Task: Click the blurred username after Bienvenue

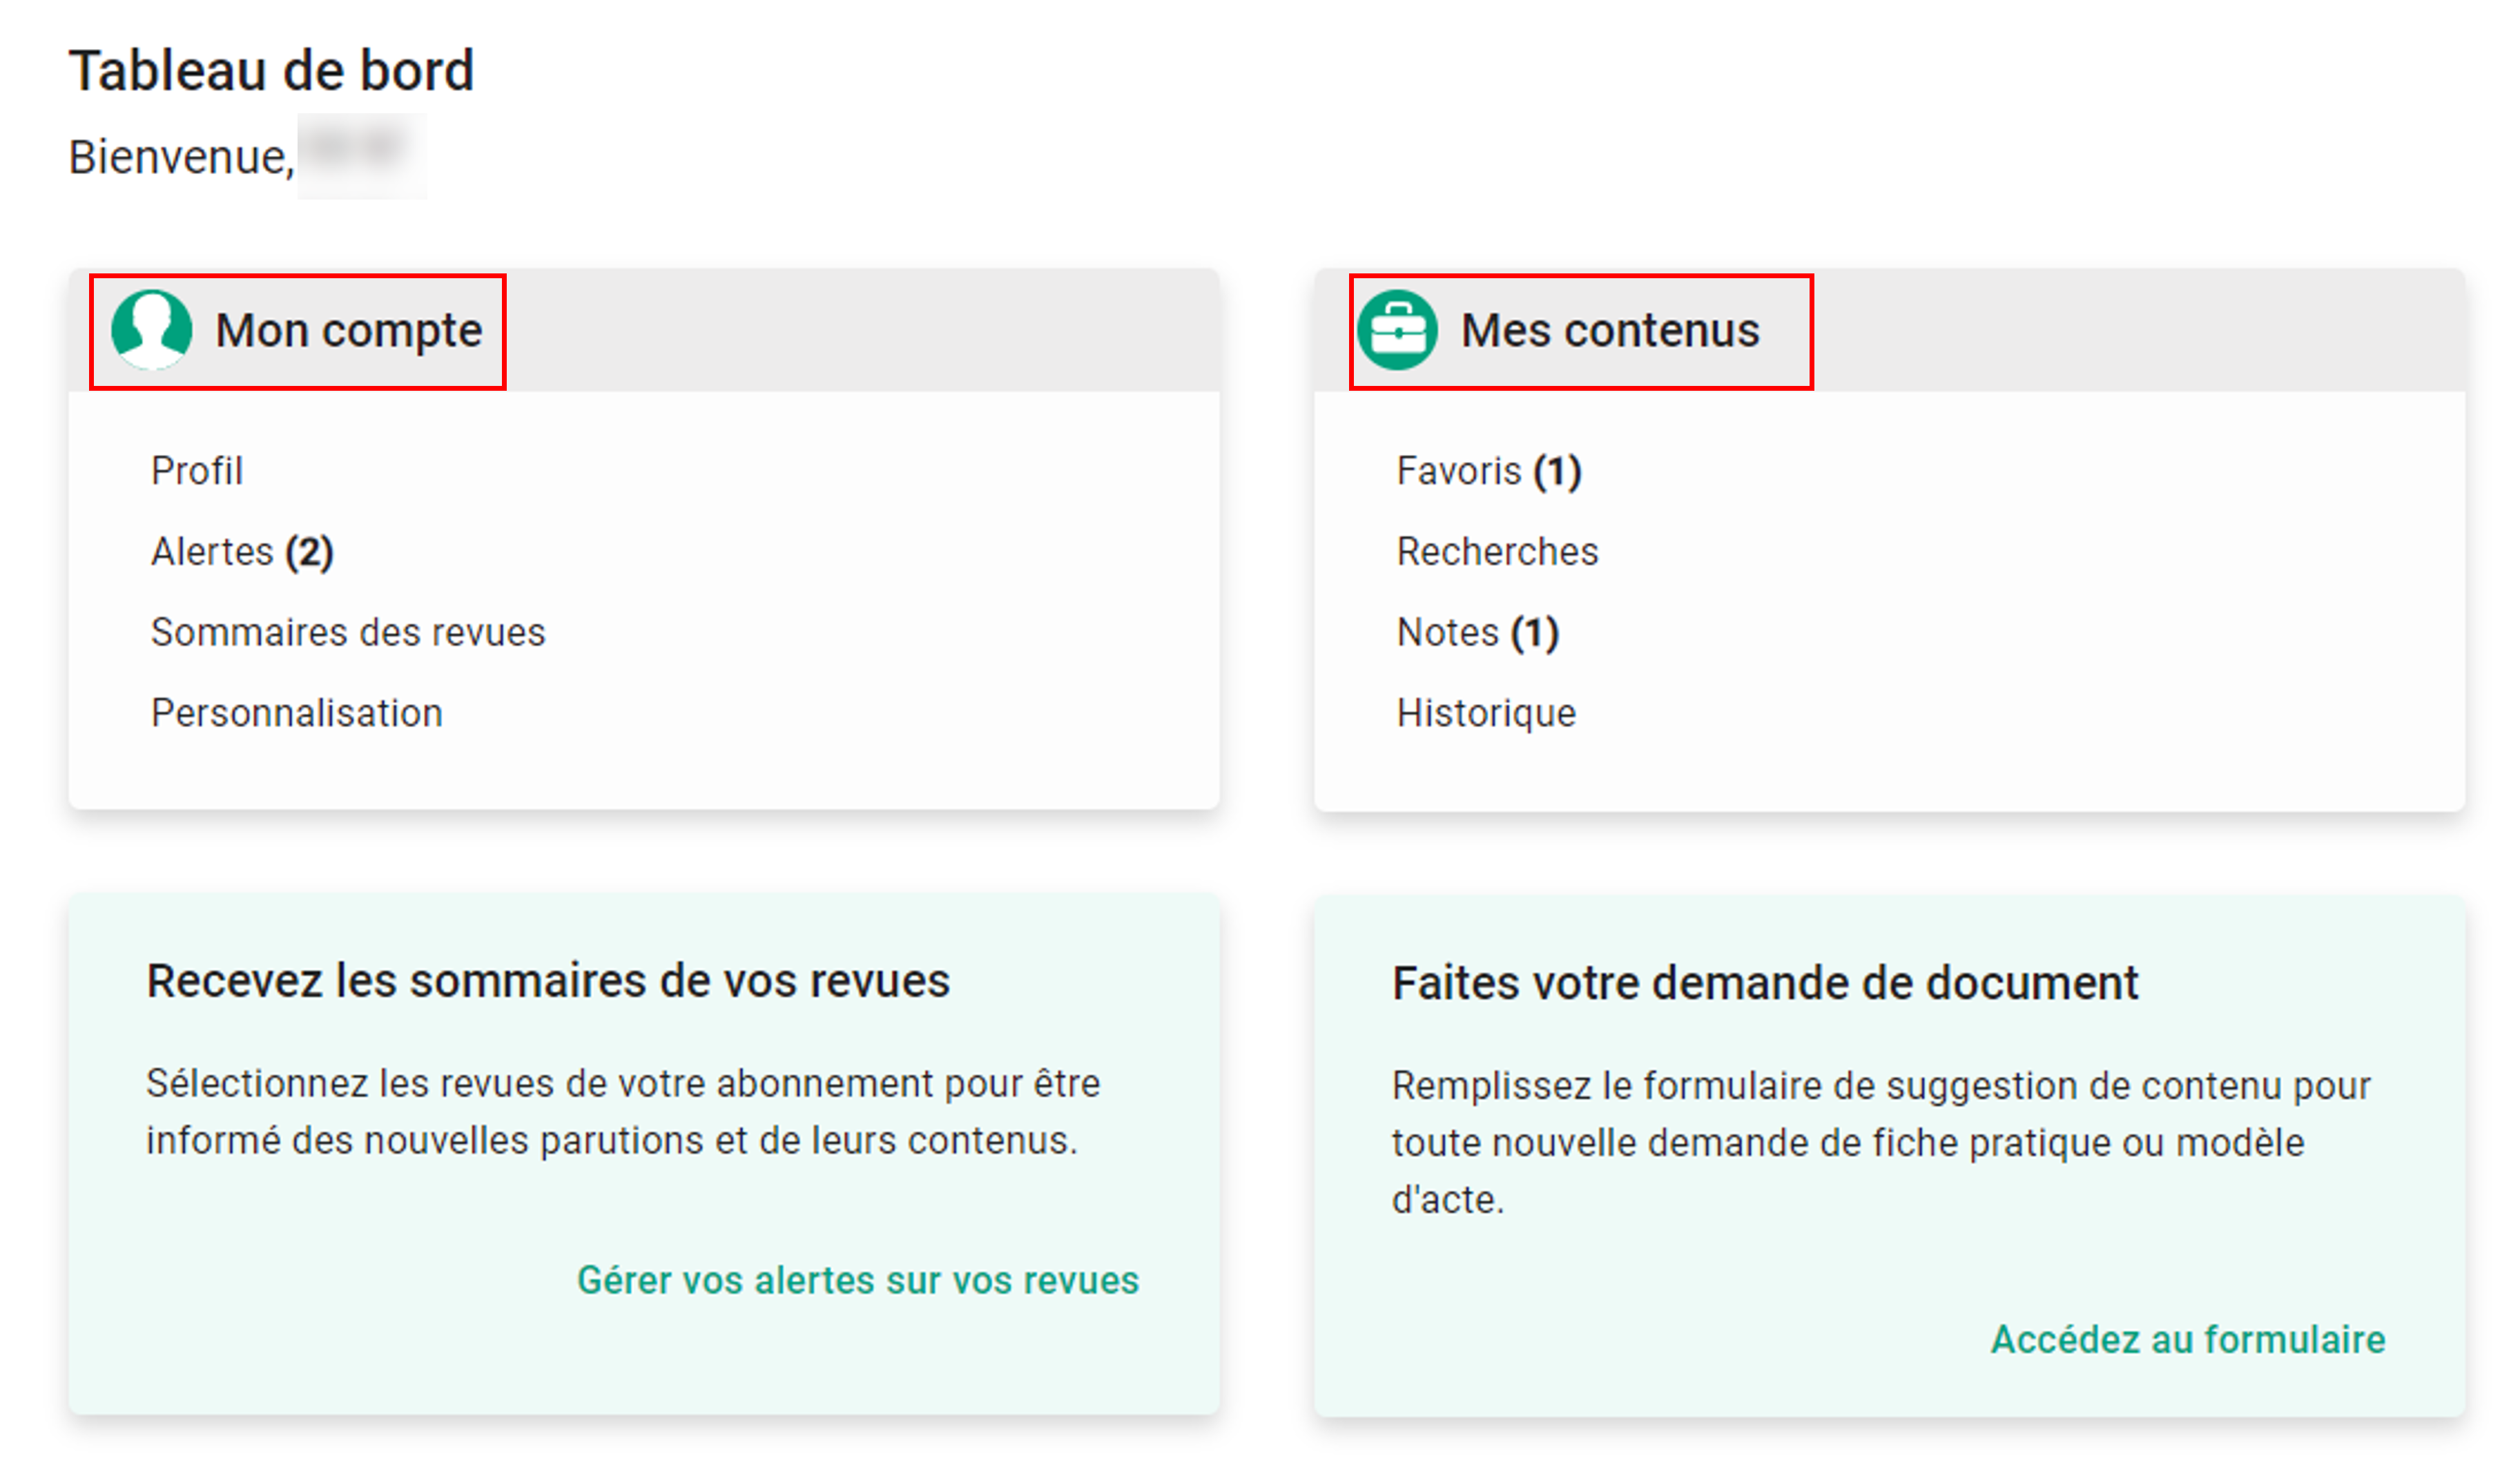Action: [361, 155]
